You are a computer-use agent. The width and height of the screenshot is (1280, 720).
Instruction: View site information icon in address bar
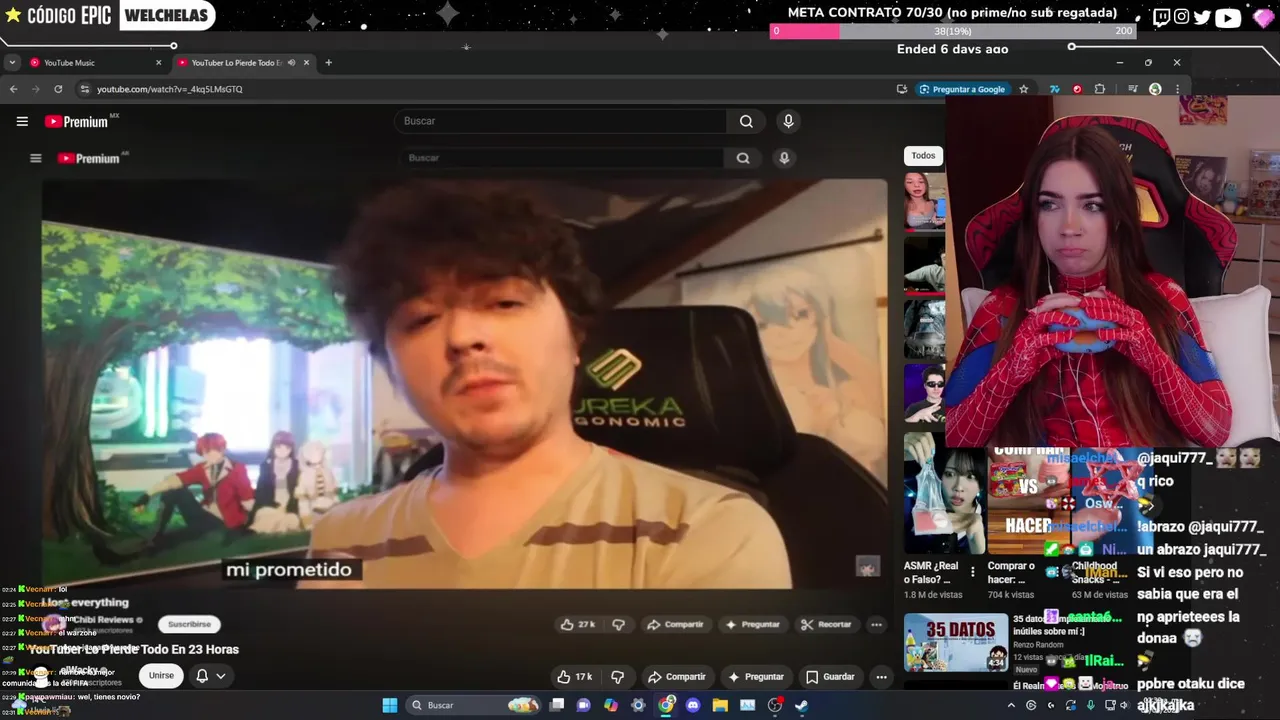point(84,89)
